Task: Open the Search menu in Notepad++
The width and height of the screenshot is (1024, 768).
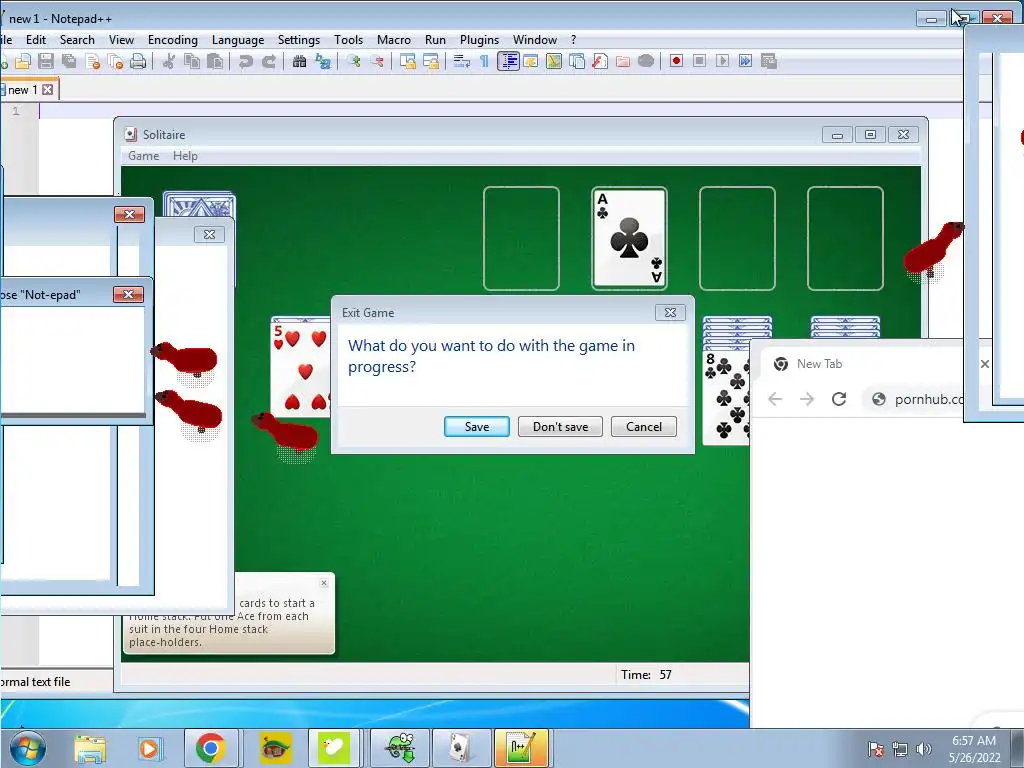Action: [x=77, y=40]
